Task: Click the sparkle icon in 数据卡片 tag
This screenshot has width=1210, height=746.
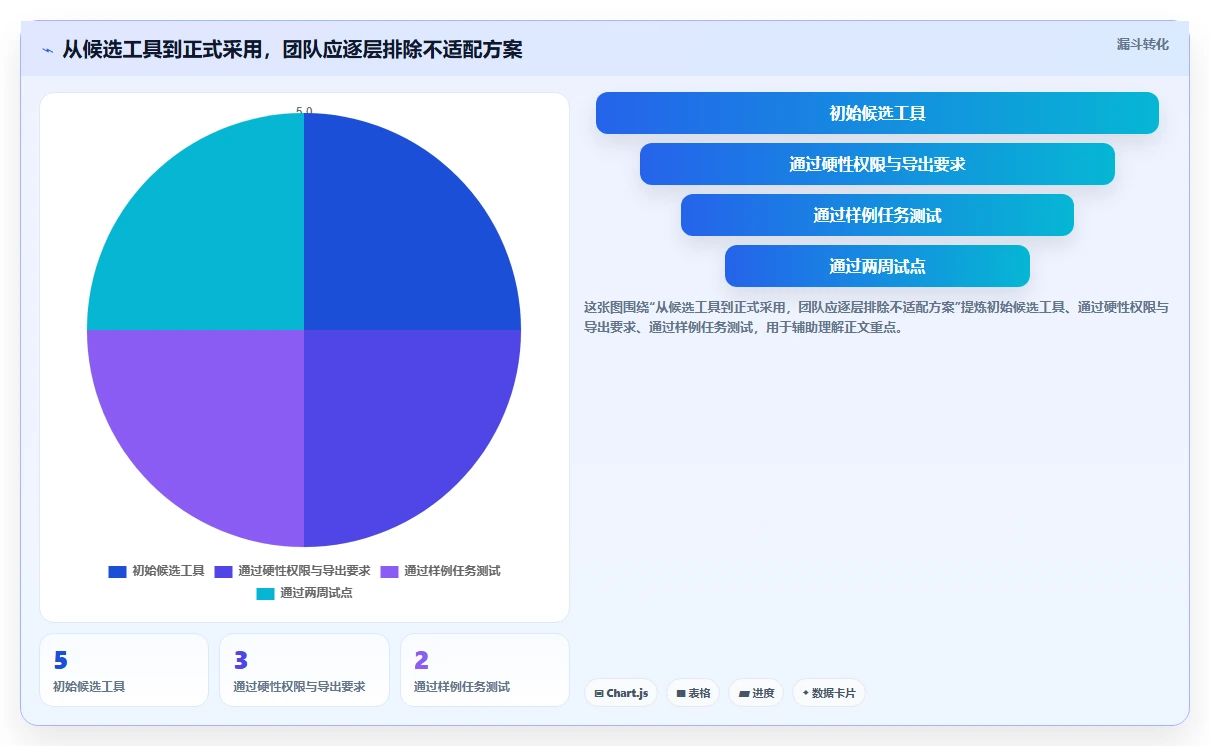Action: [x=805, y=692]
